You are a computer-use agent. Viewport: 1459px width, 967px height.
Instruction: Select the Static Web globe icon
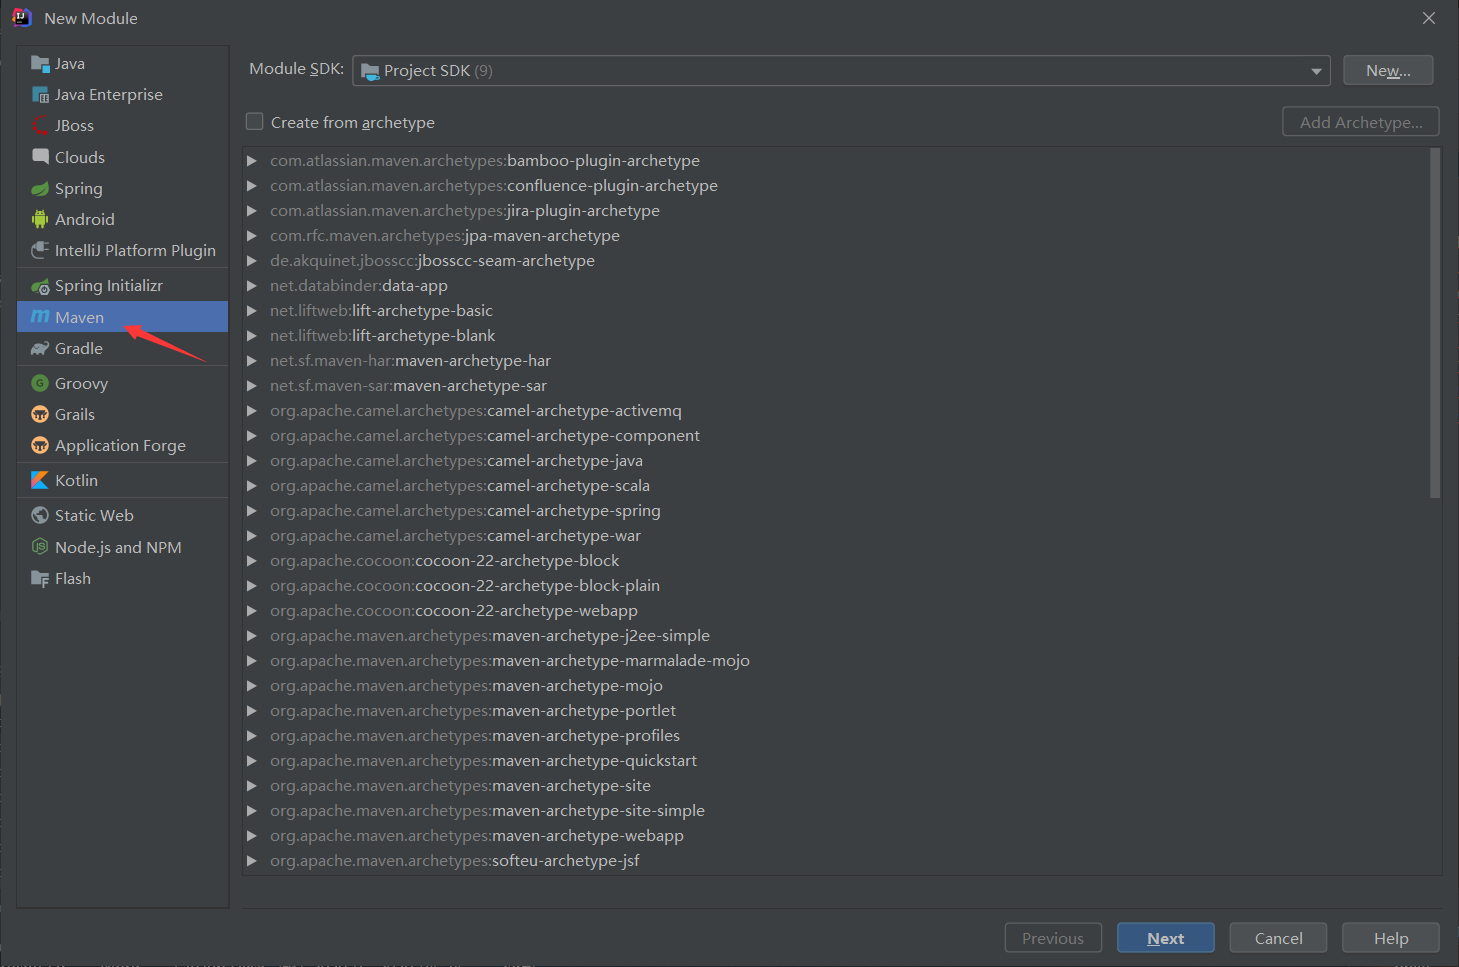click(x=40, y=516)
